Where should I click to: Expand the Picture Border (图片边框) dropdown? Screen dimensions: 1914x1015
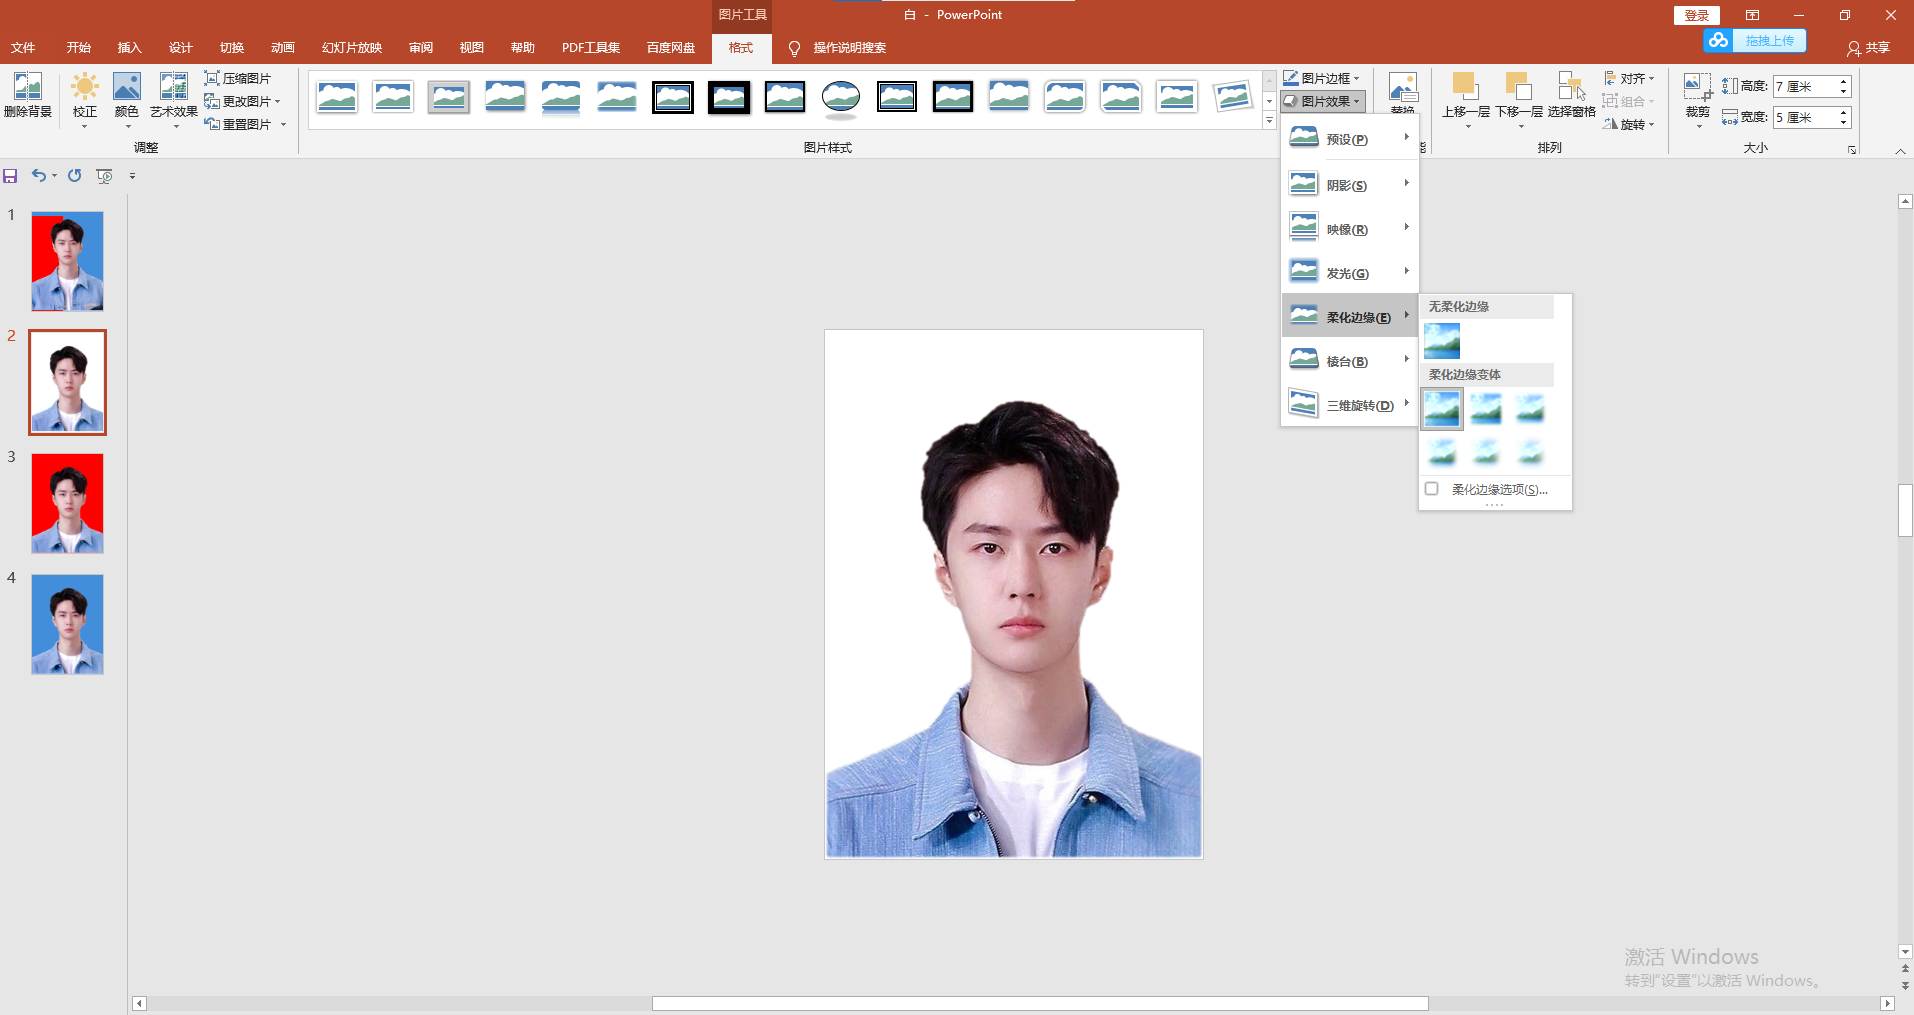1322,78
